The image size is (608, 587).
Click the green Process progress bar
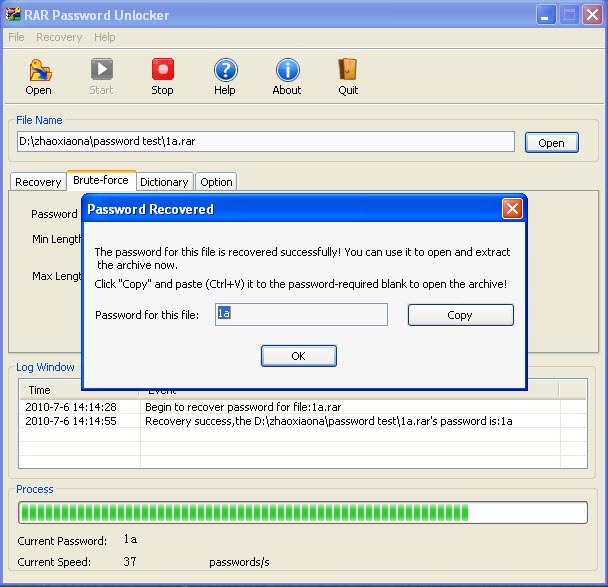pyautogui.click(x=303, y=513)
